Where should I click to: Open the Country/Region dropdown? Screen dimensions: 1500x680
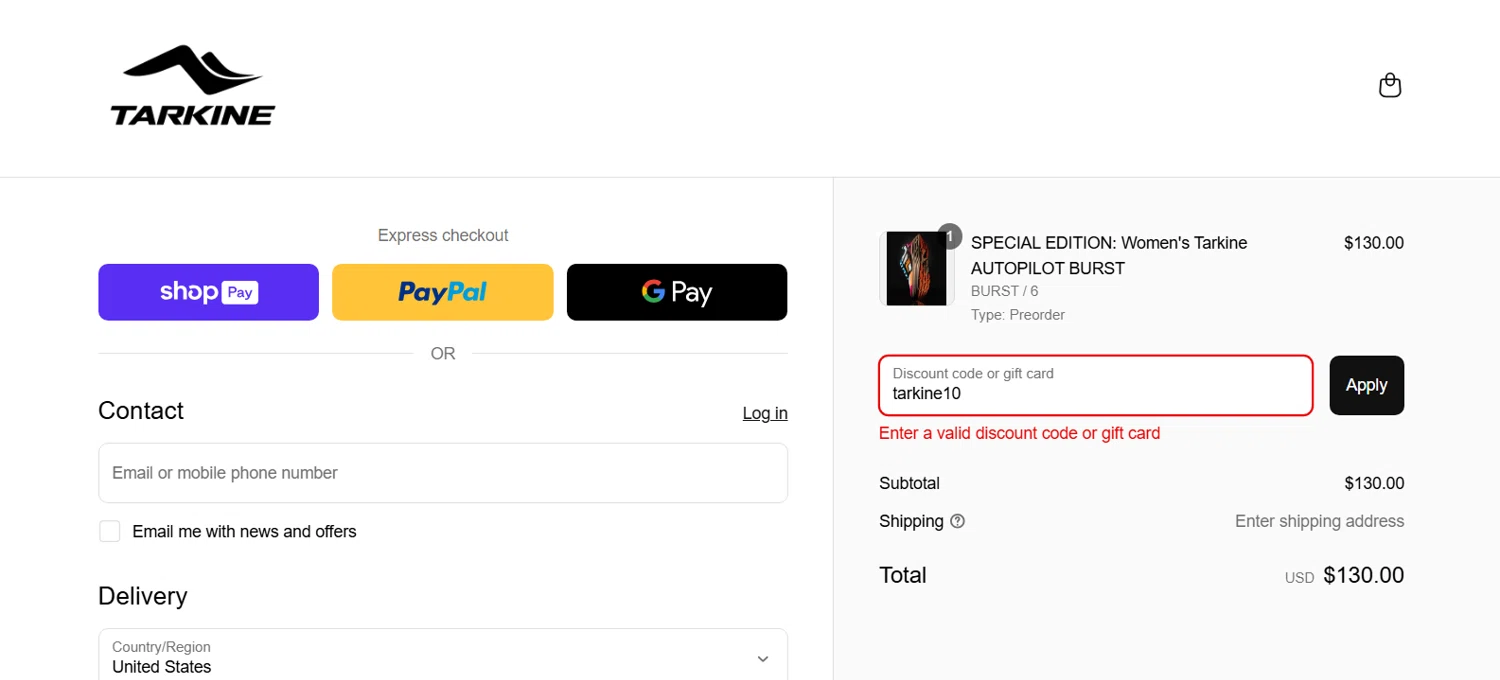443,657
